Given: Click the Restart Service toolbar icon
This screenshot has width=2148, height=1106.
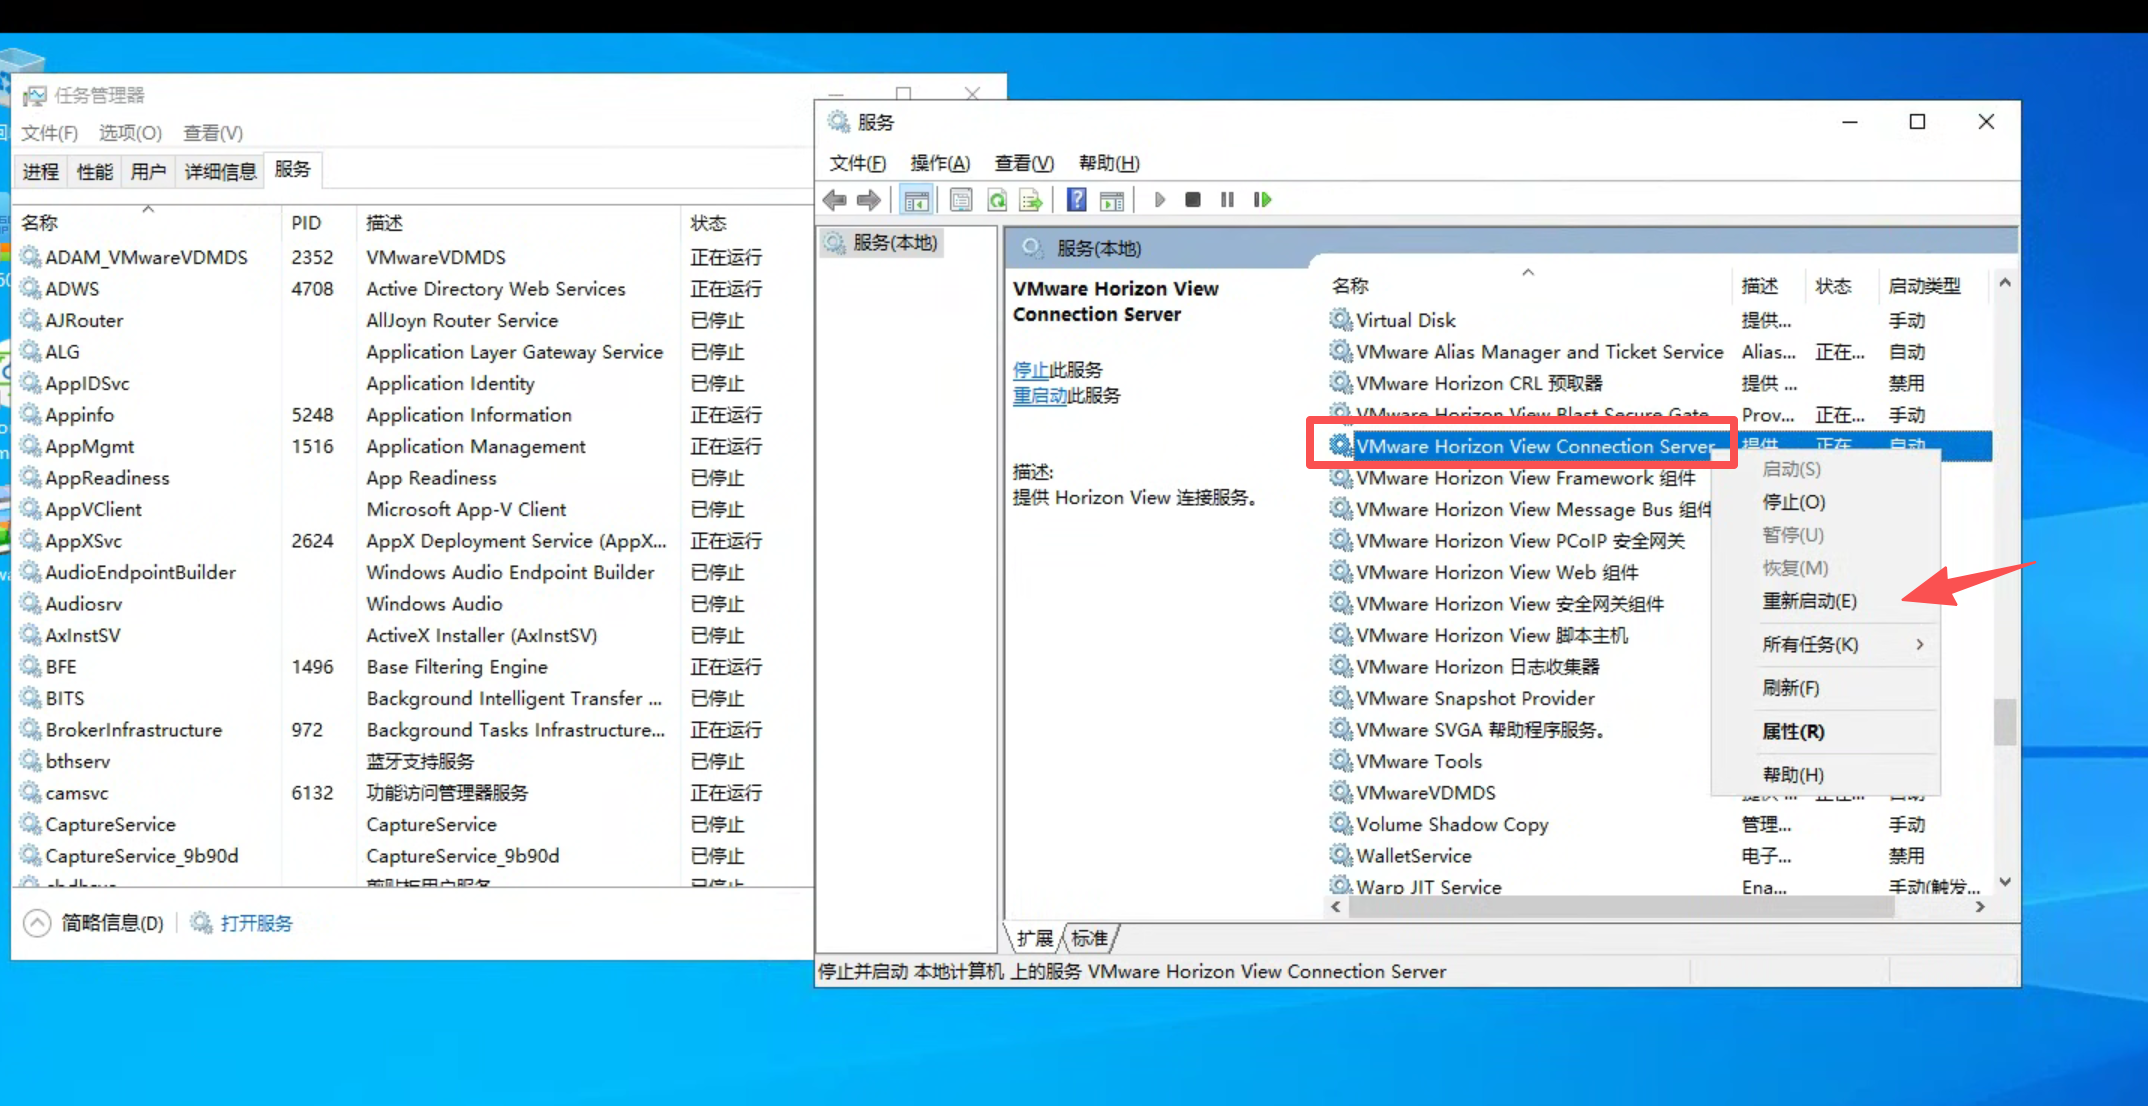Looking at the screenshot, I should coord(1262,200).
